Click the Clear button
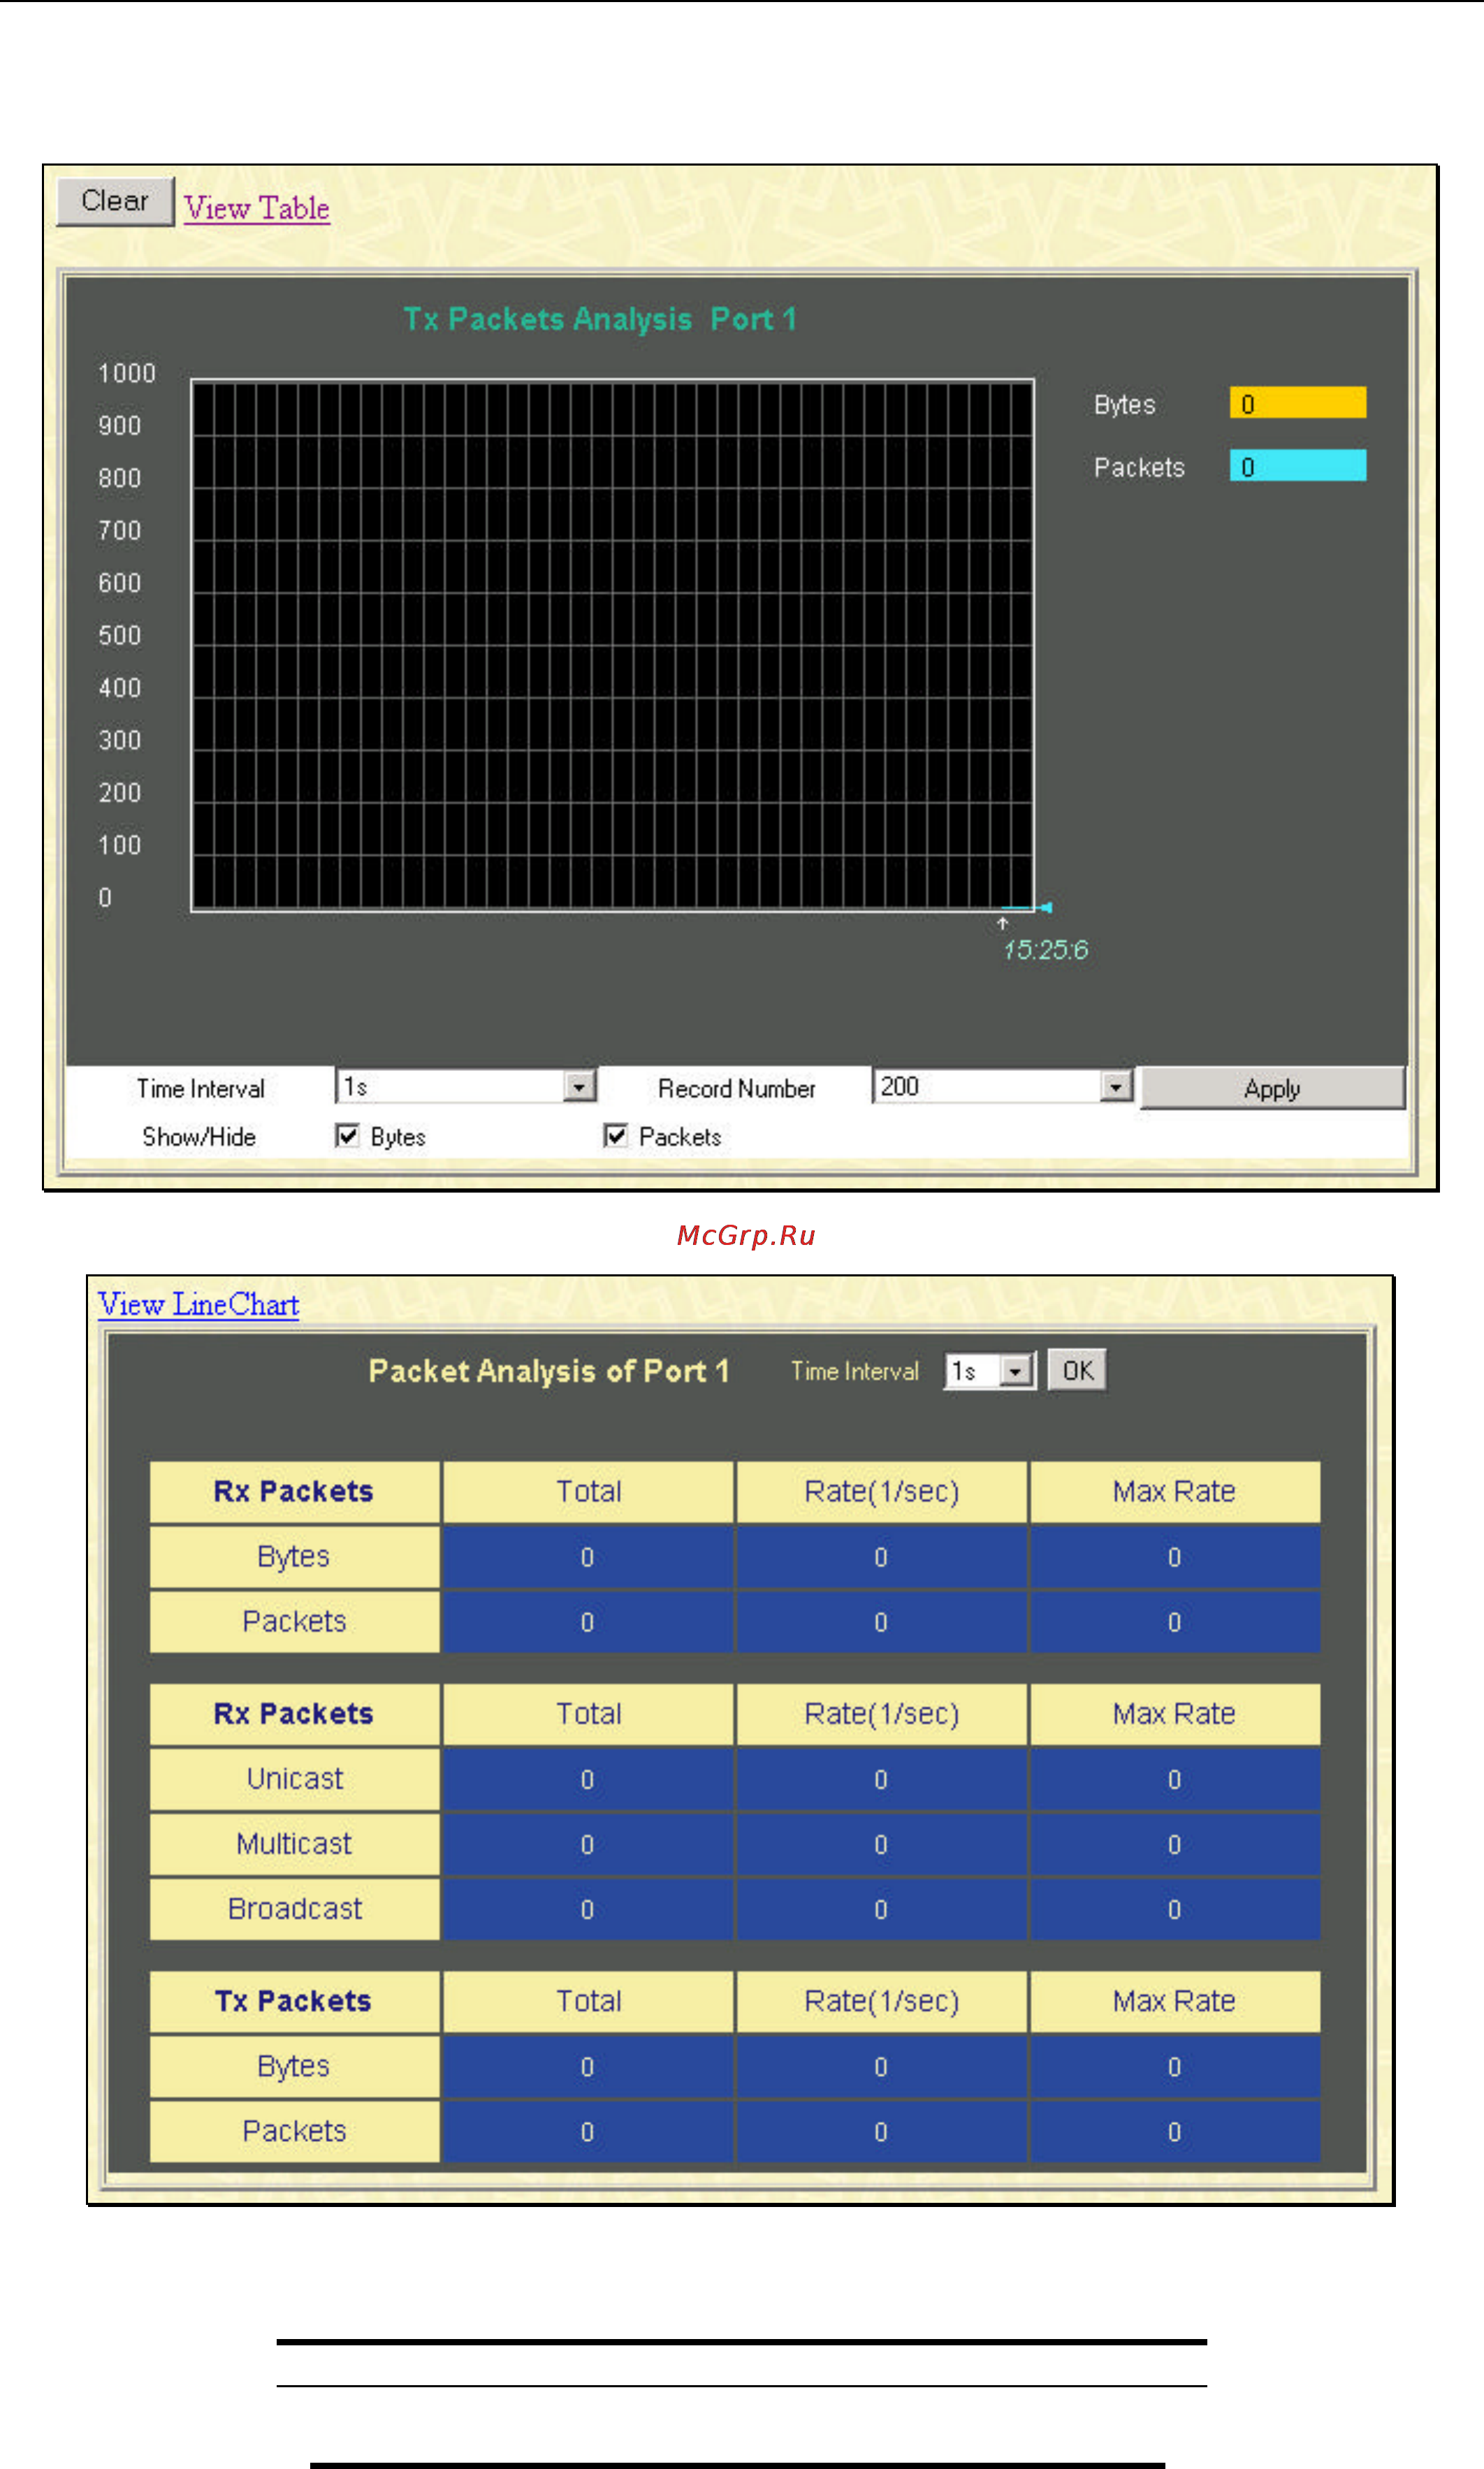 click(115, 202)
